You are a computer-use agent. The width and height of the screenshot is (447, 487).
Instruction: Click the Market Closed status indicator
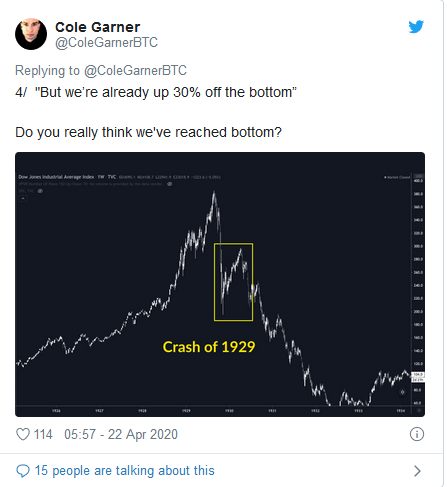[397, 177]
